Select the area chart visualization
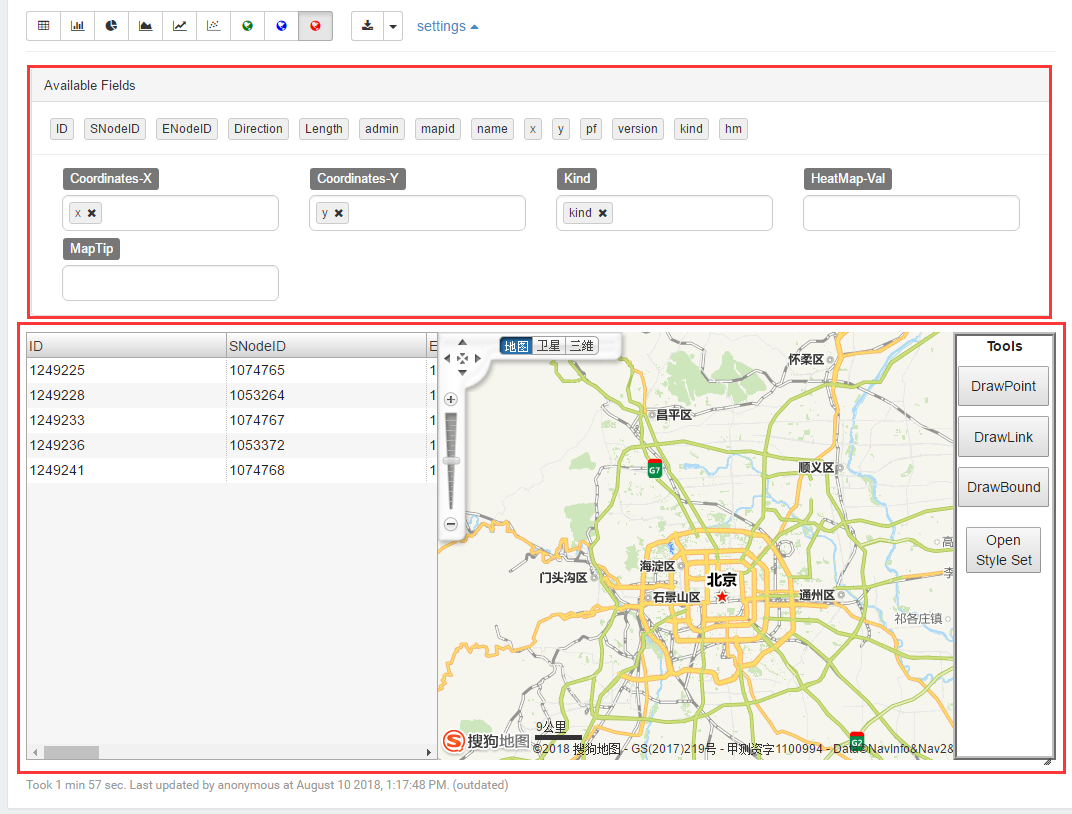This screenshot has width=1072, height=814. point(145,25)
